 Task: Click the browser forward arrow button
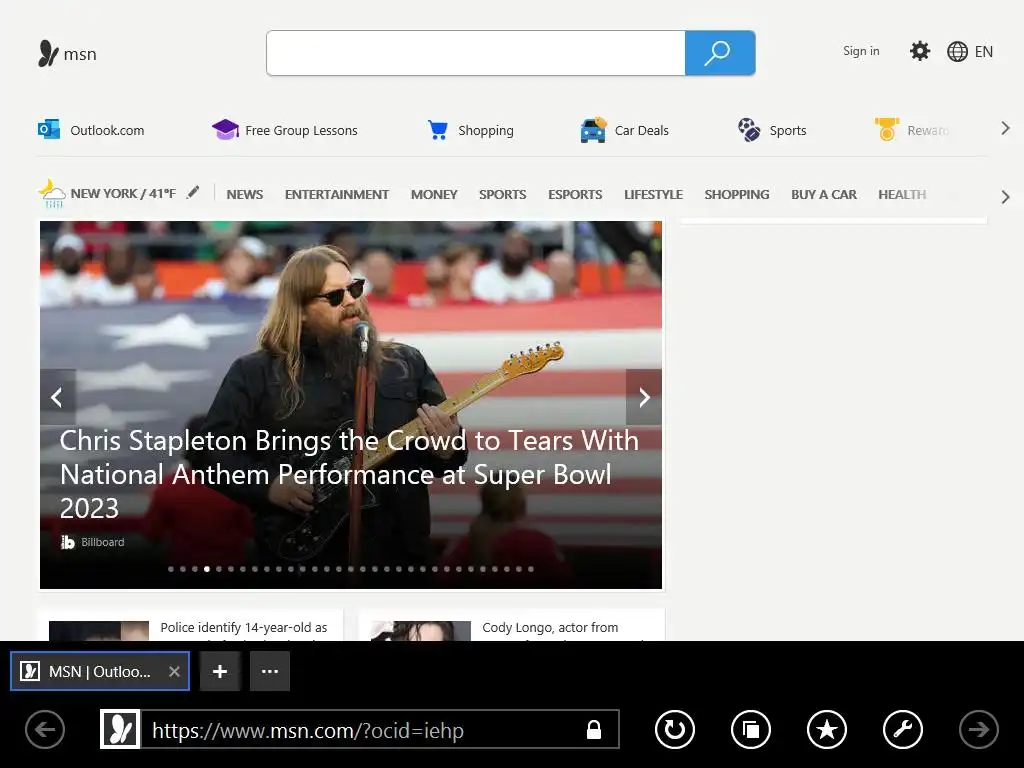pos(978,729)
